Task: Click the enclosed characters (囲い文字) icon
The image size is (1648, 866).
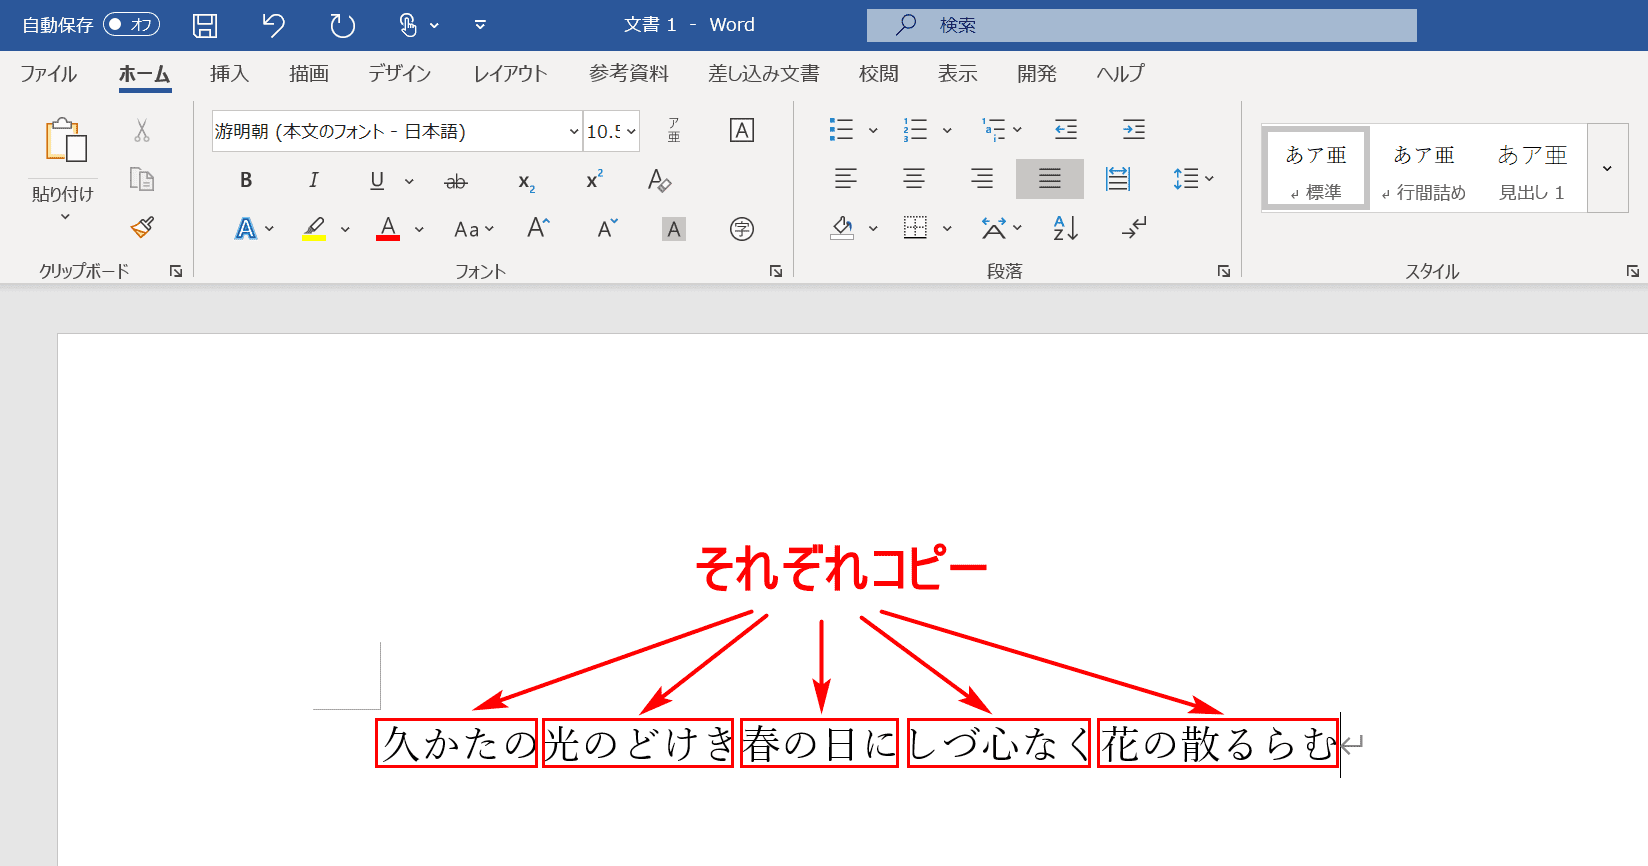Action: coord(742,230)
